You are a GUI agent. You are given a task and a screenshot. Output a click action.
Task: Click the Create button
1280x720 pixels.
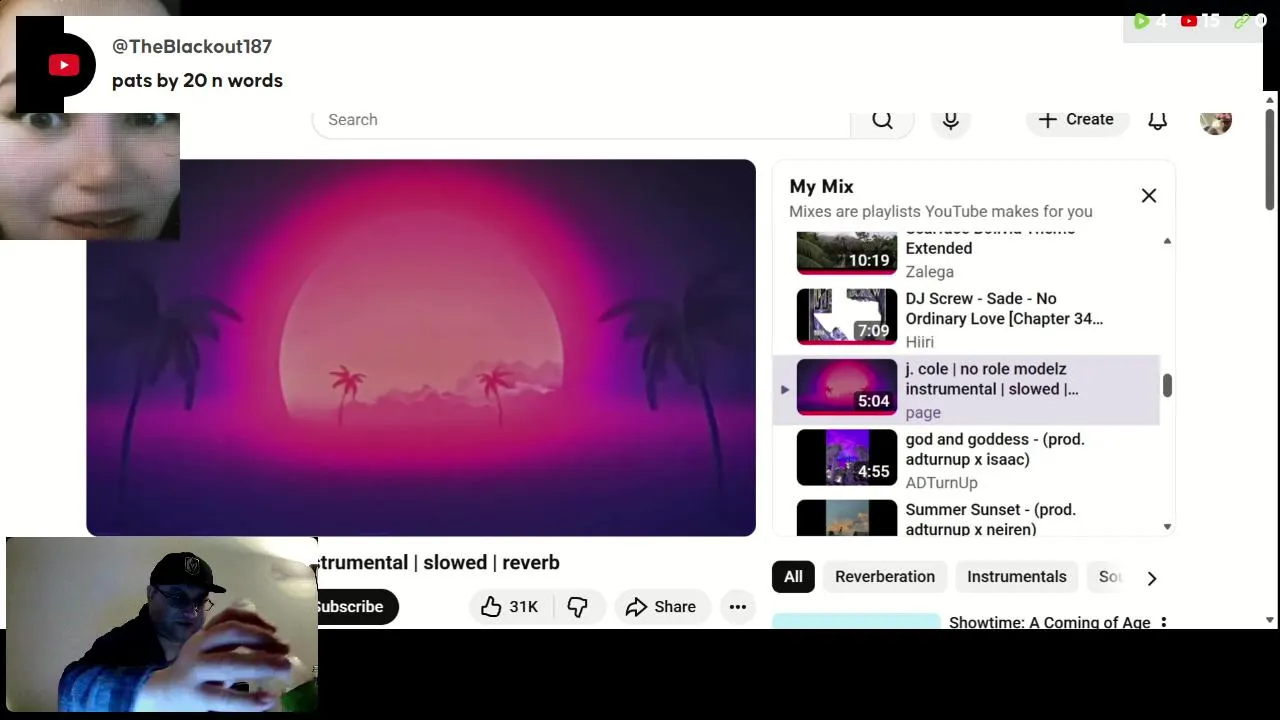pos(1076,120)
